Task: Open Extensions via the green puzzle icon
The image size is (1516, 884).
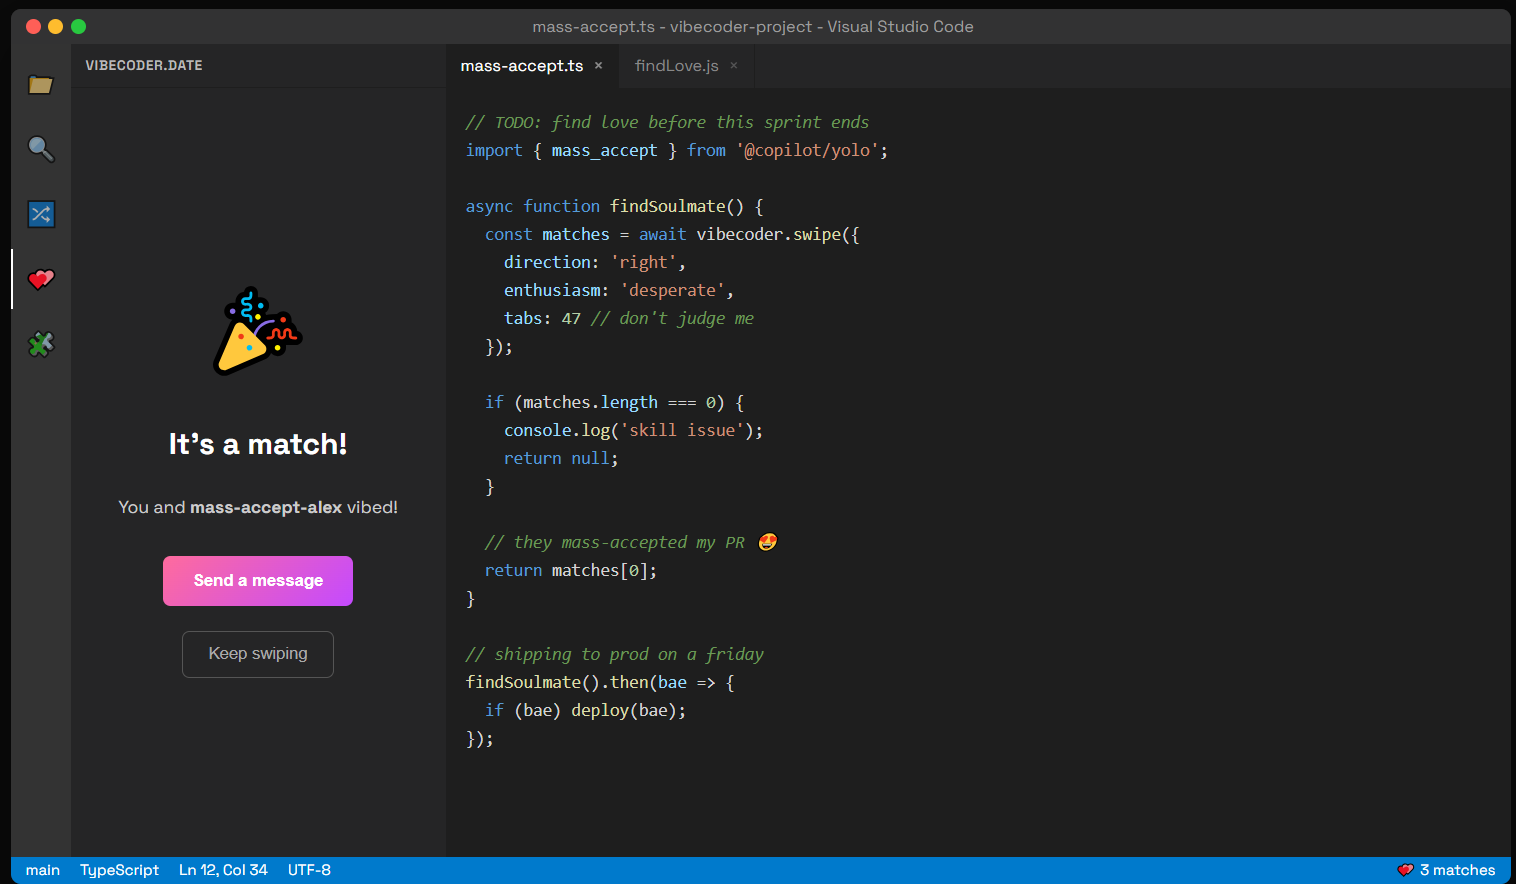Action: click(x=40, y=344)
